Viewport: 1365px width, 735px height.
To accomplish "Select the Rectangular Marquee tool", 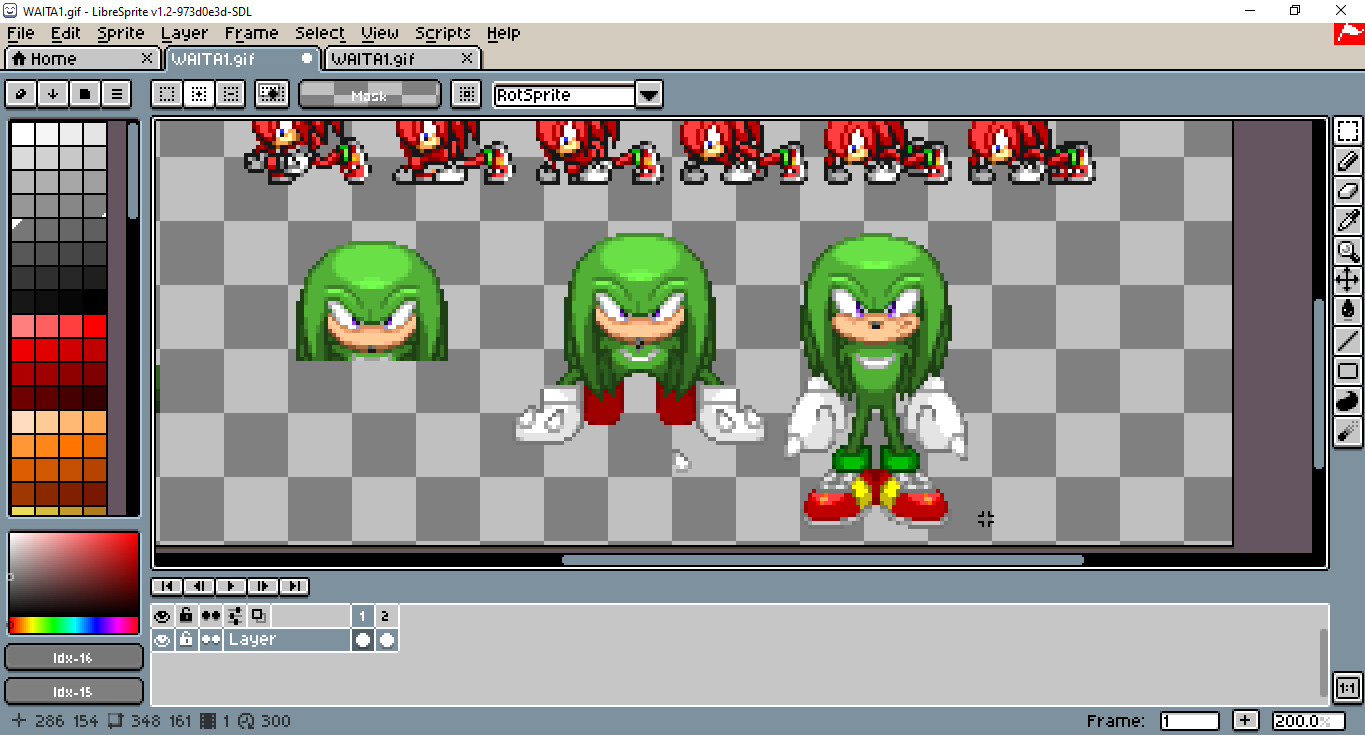I will [1348, 131].
